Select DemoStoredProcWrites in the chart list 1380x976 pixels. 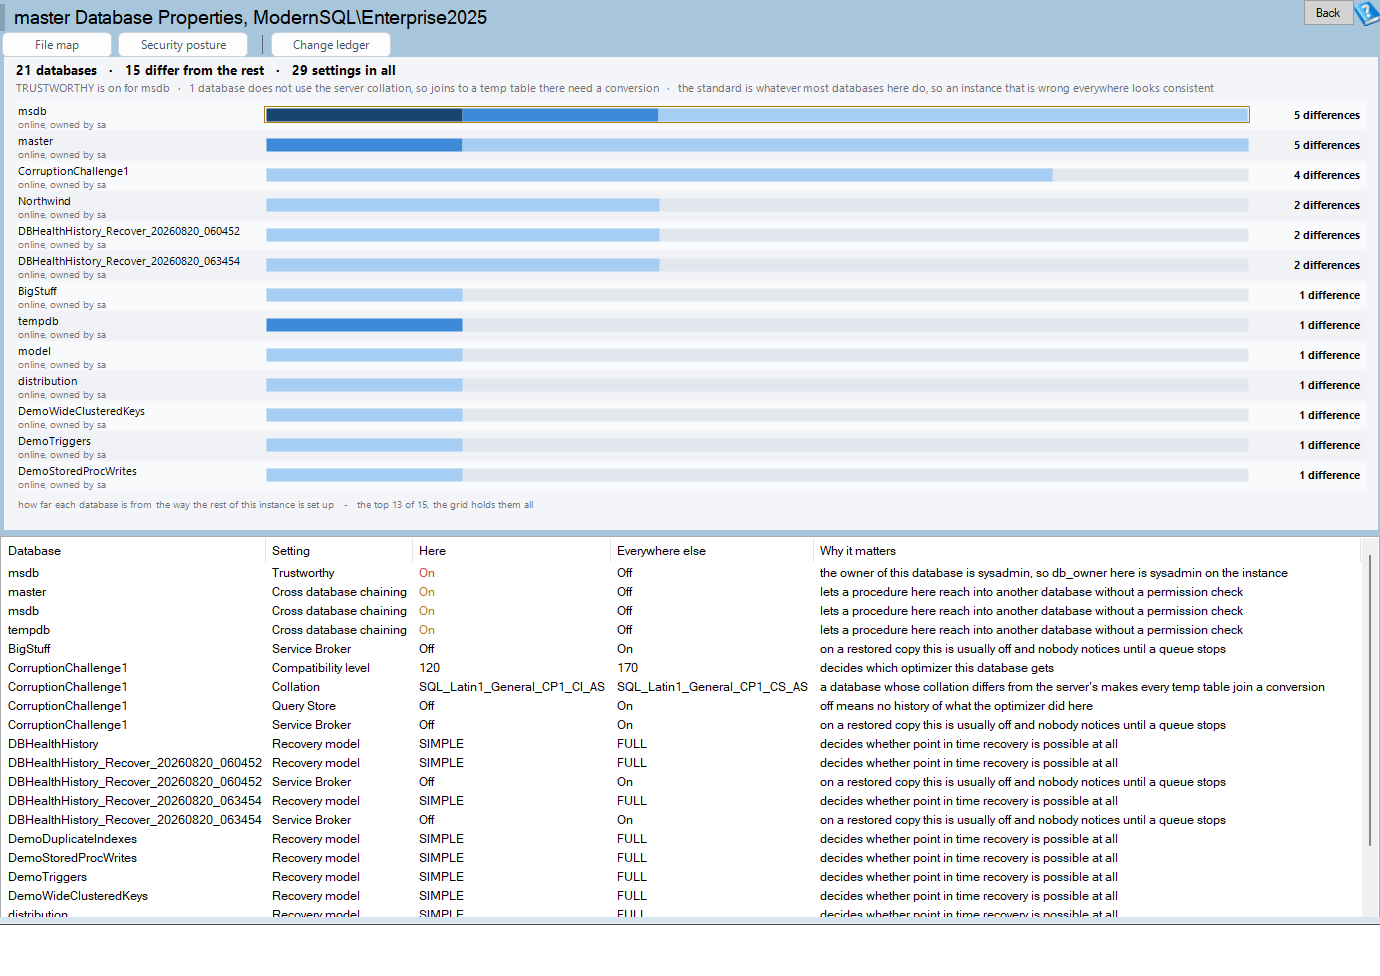77,471
